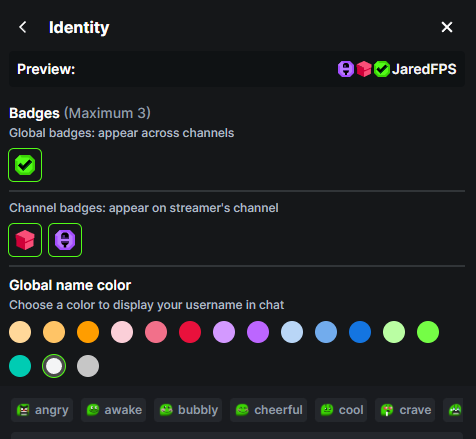The image size is (476, 439).
Task: Select the teal name color
Action: tap(20, 366)
